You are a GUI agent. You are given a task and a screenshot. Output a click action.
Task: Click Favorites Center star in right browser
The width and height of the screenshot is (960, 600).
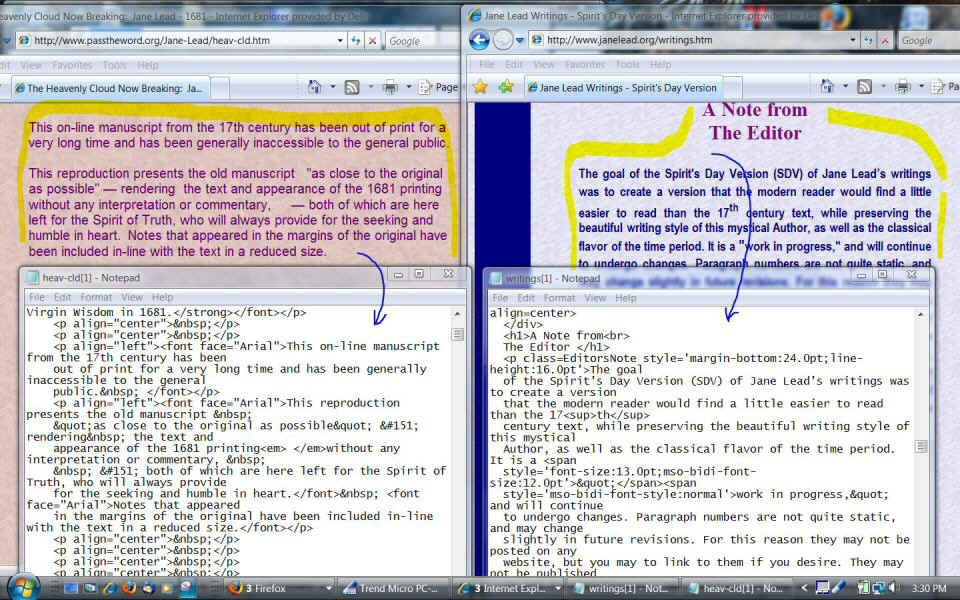[x=481, y=88]
